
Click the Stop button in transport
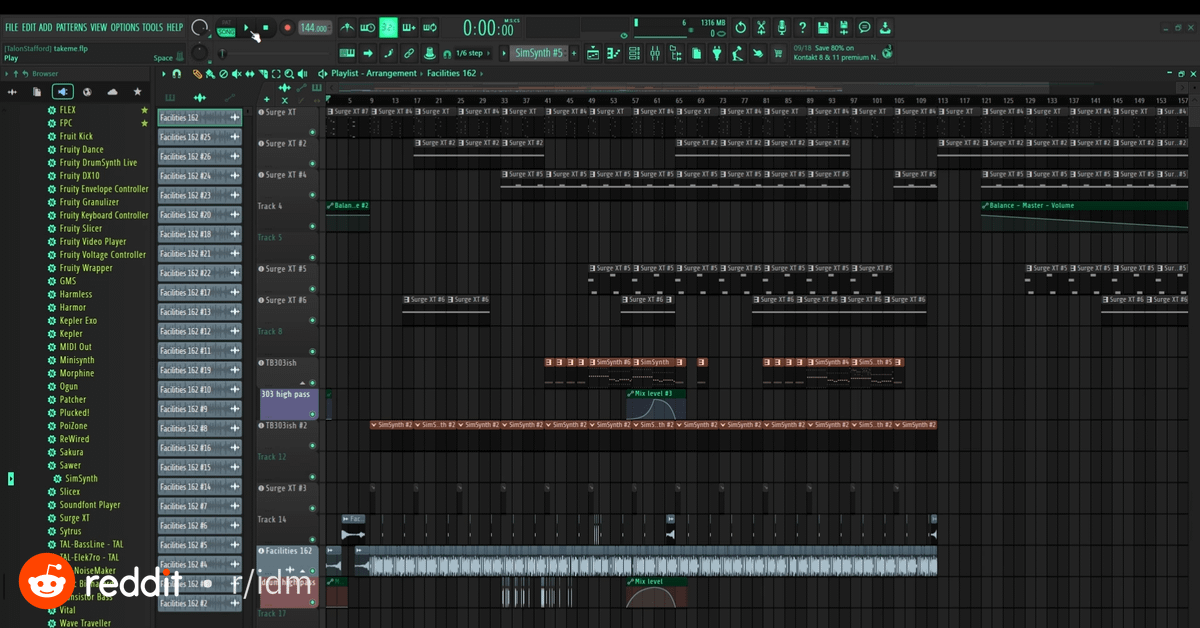pyautogui.click(x=265, y=28)
